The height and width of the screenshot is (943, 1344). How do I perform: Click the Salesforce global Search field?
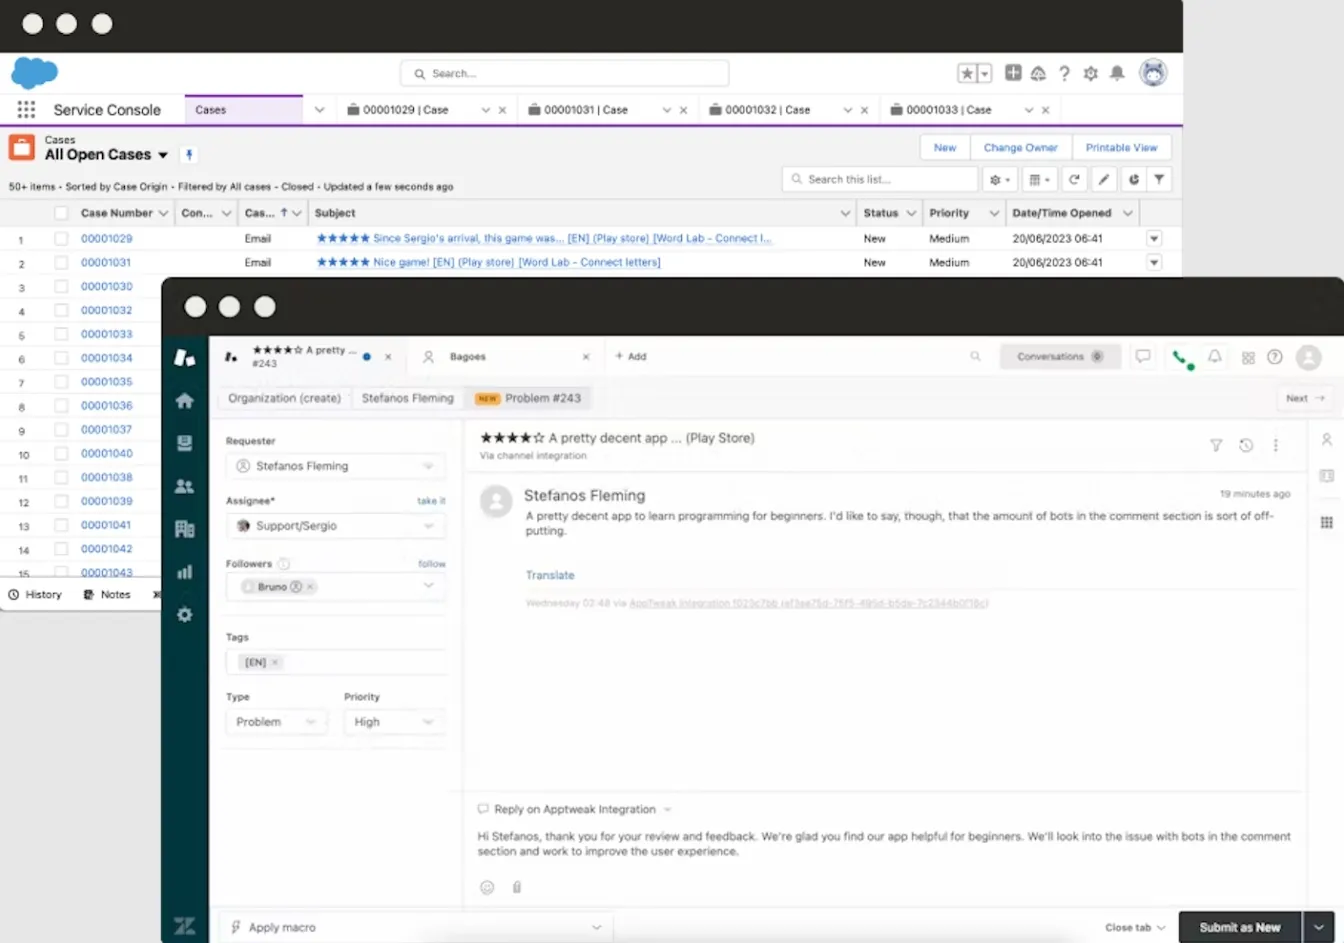(x=564, y=73)
